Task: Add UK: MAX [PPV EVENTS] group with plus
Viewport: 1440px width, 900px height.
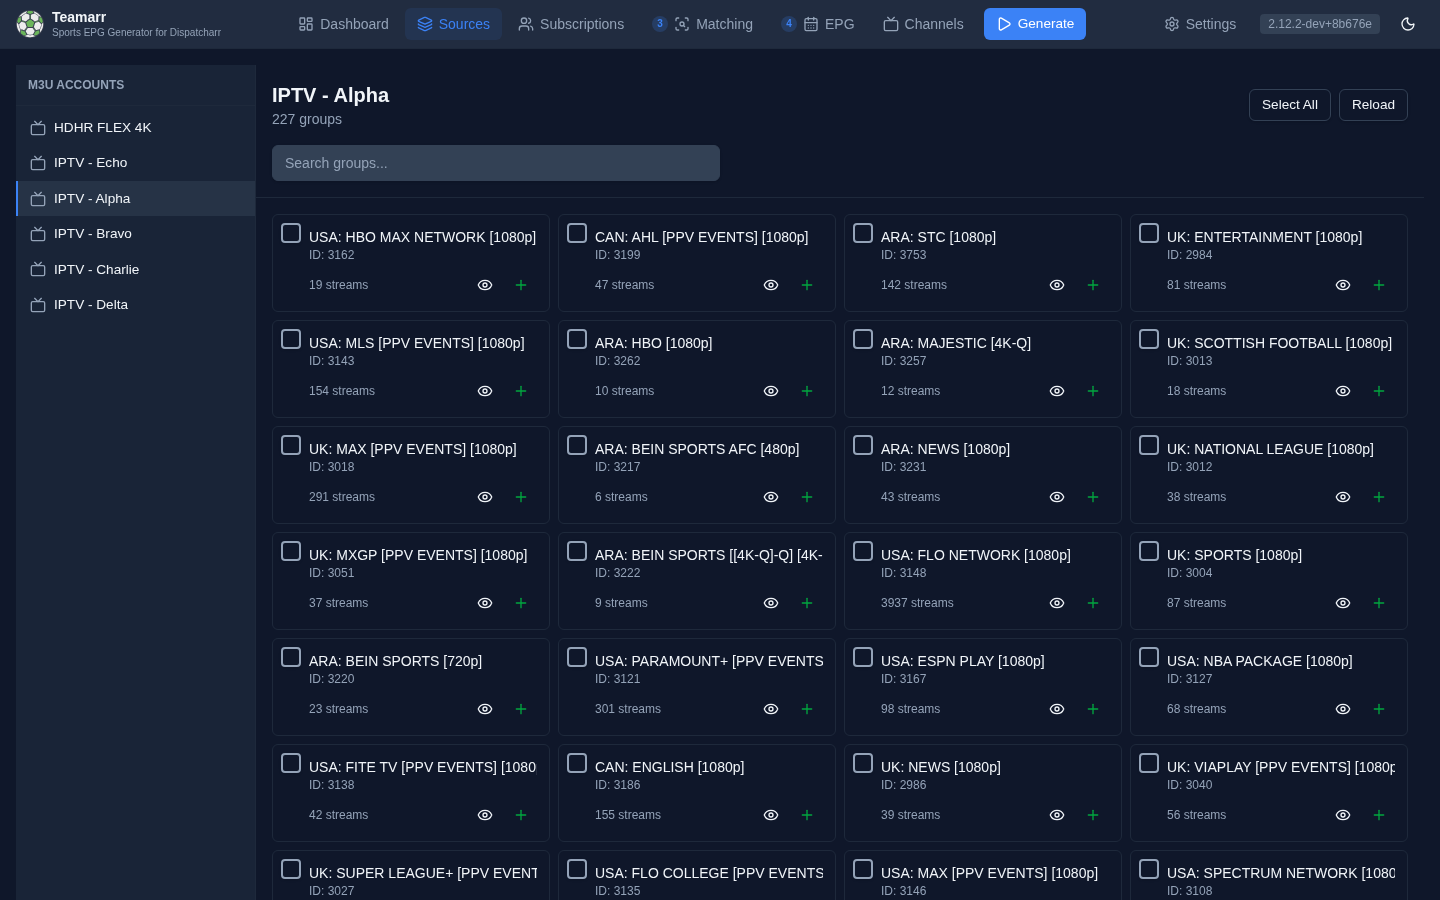Action: (x=521, y=497)
